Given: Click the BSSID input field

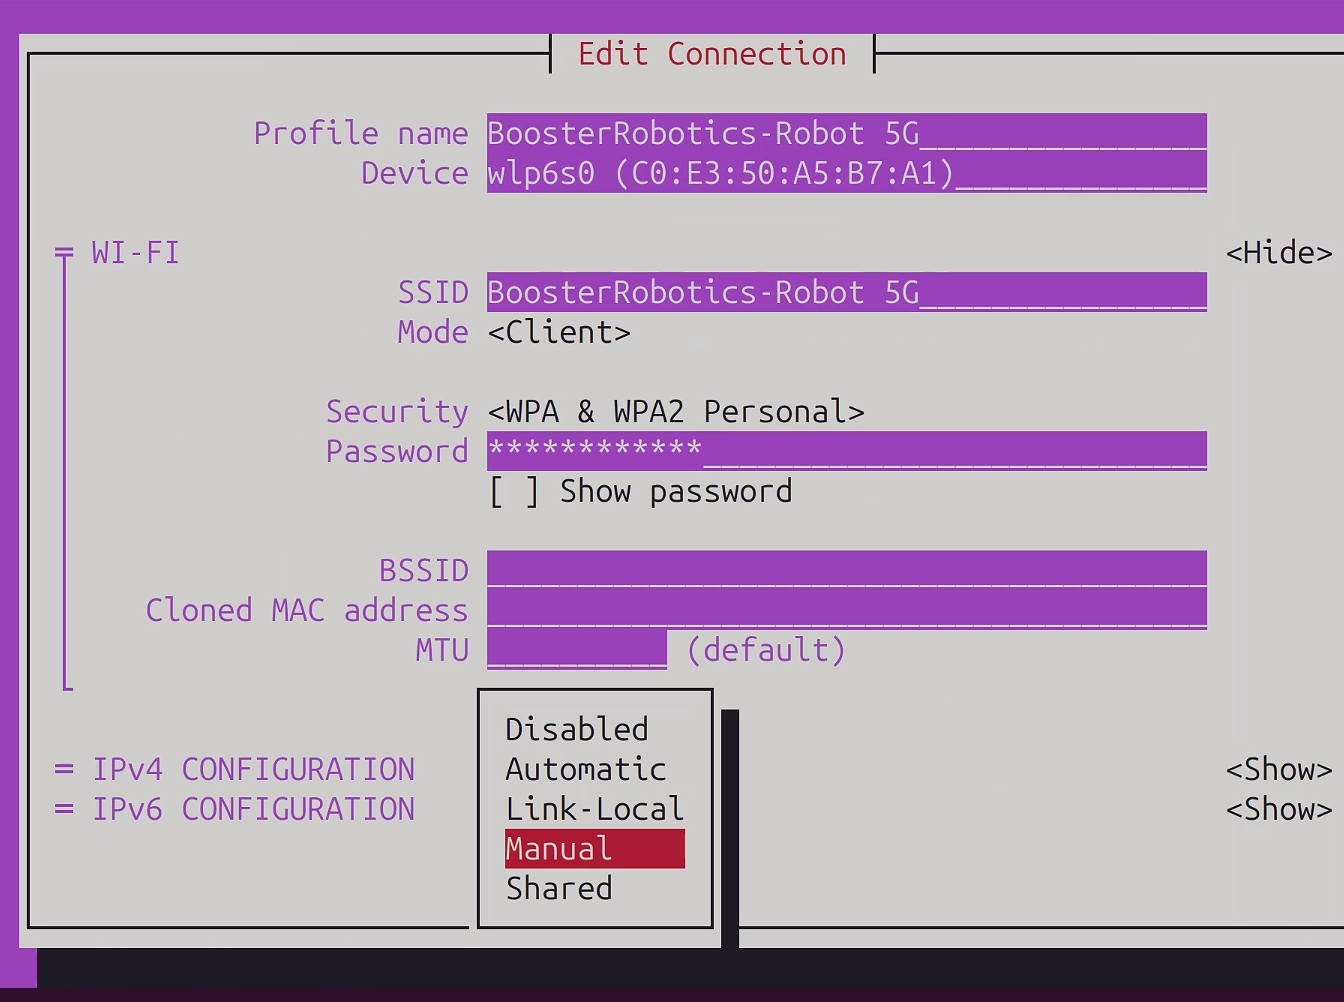Looking at the screenshot, I should [847, 569].
